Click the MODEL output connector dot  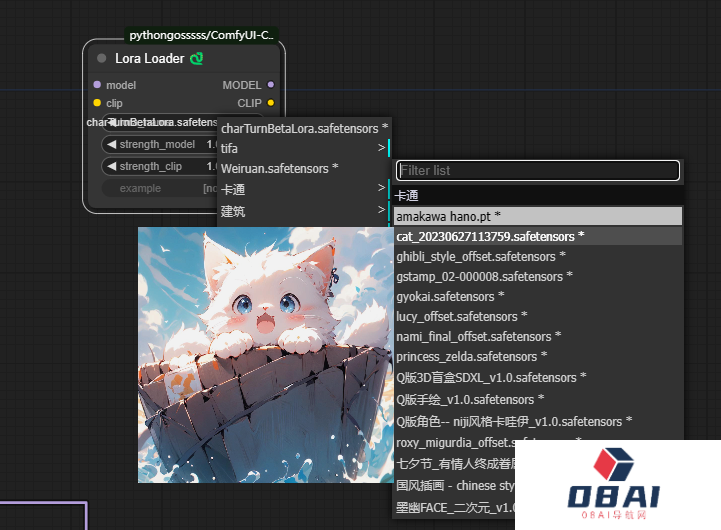tap(271, 85)
